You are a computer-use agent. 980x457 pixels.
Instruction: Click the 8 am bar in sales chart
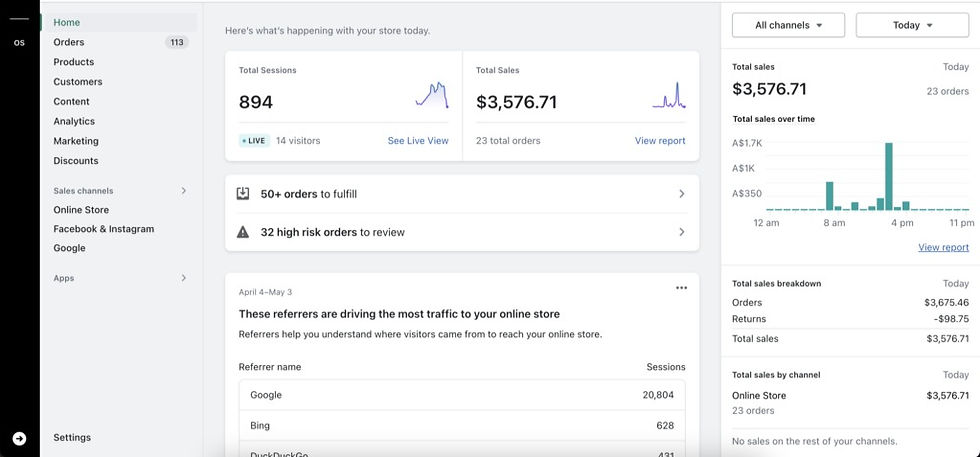click(x=830, y=196)
